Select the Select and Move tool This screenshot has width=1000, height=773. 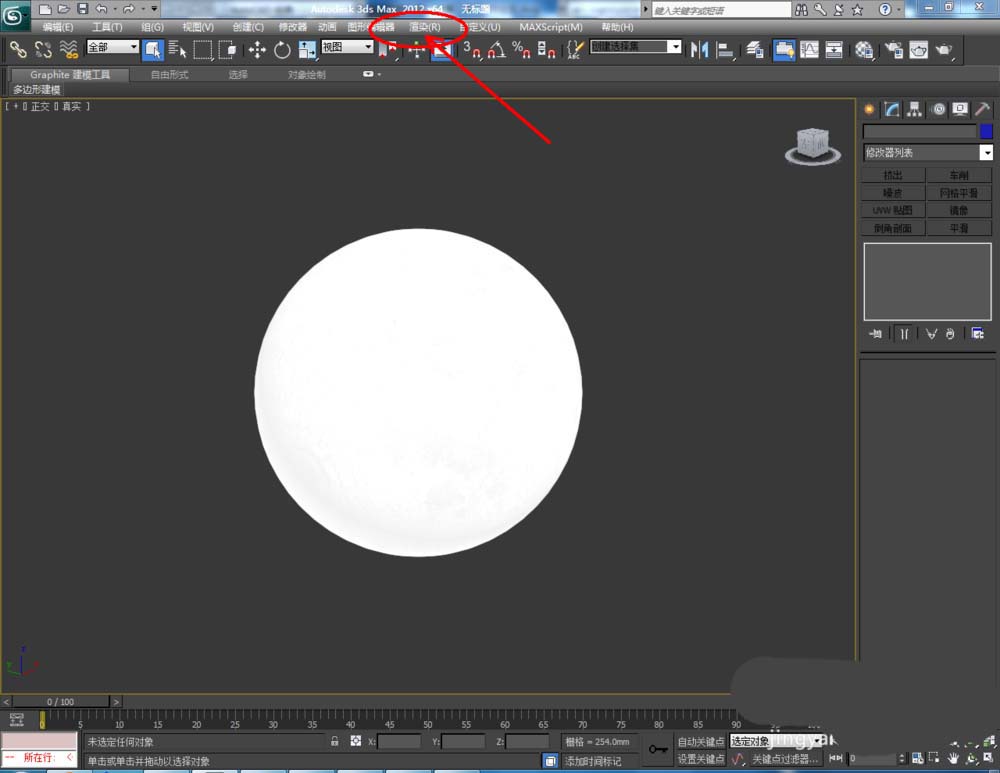(257, 49)
